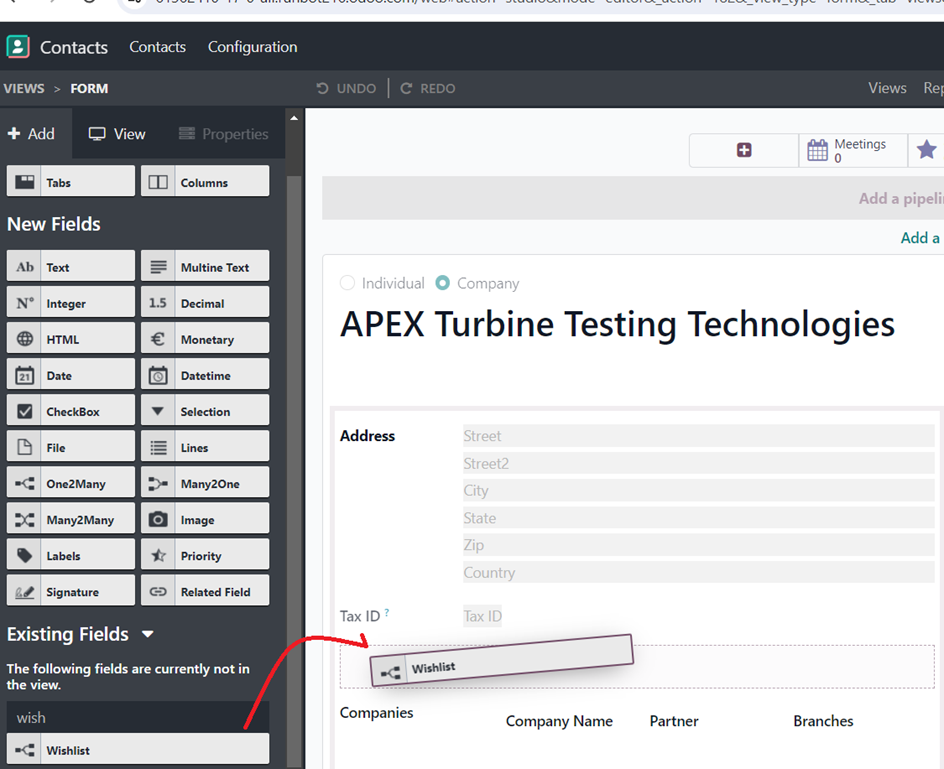Click the Tax ID help question mark
The image size is (944, 769).
pyautogui.click(x=387, y=612)
